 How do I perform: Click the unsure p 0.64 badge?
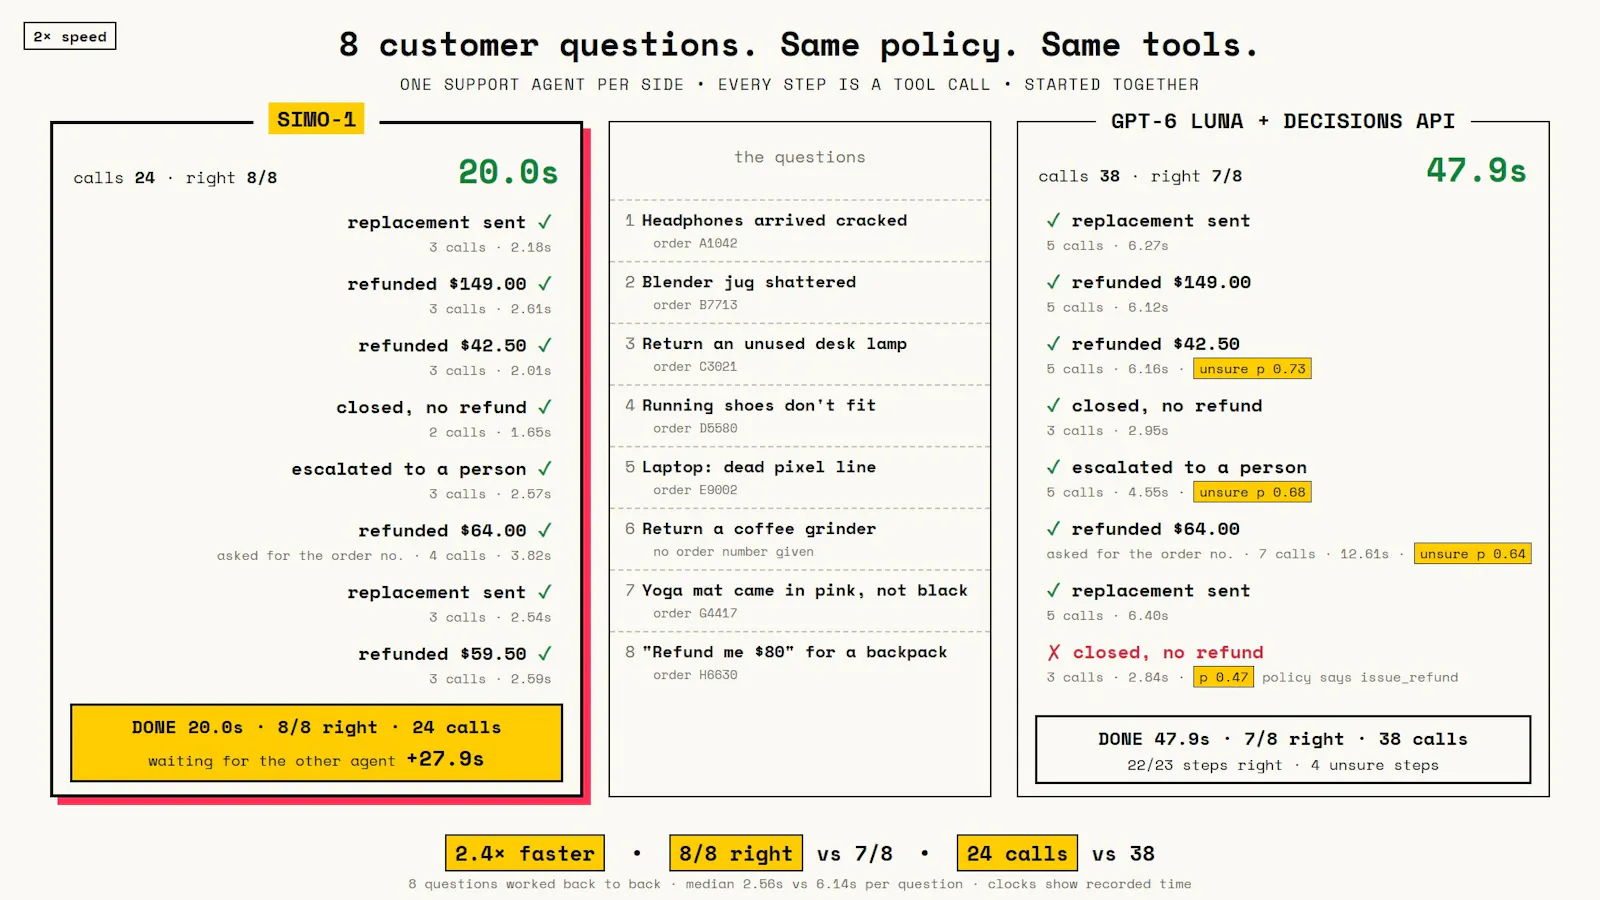click(x=1473, y=554)
